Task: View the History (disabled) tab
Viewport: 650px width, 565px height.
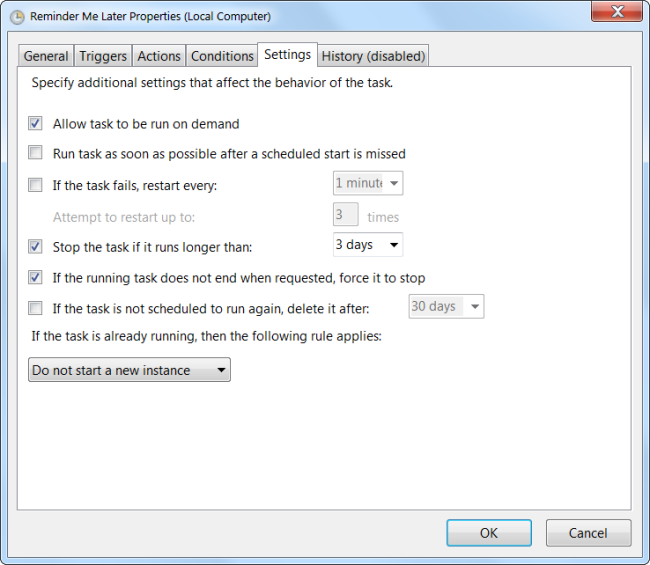Action: coord(373,56)
